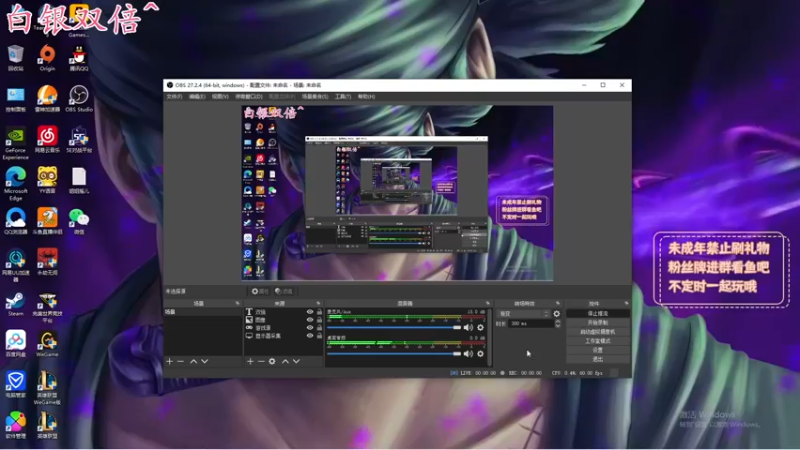Pop out the Scene Transitions dock via header icon
Image resolution: width=800 pixels, height=450 pixels.
[x=558, y=303]
